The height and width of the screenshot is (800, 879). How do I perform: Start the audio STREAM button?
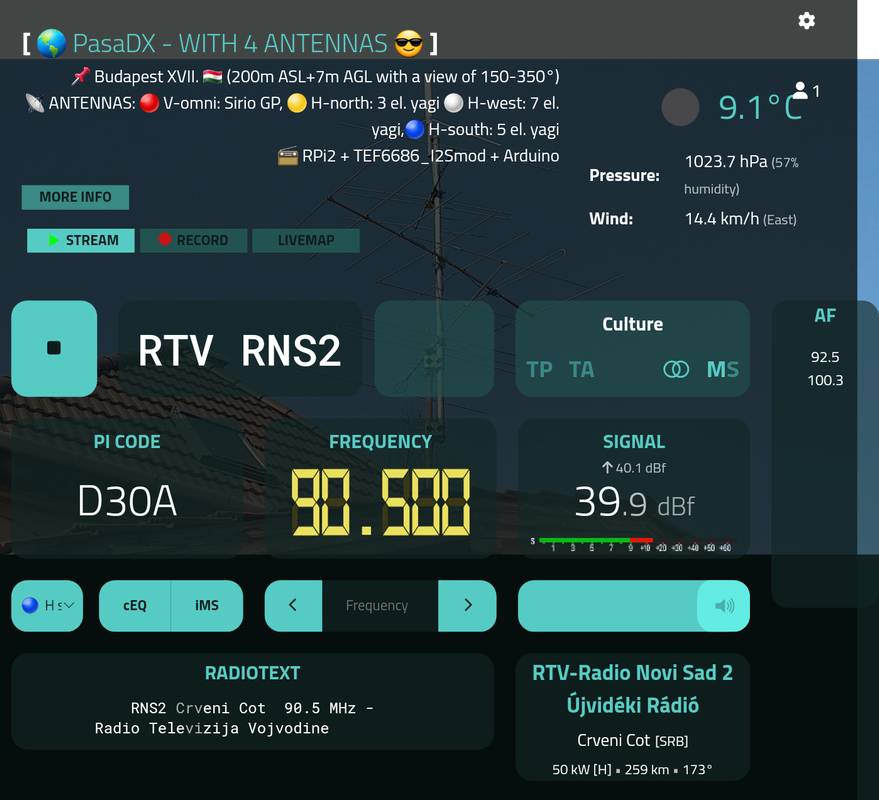[x=81, y=241]
